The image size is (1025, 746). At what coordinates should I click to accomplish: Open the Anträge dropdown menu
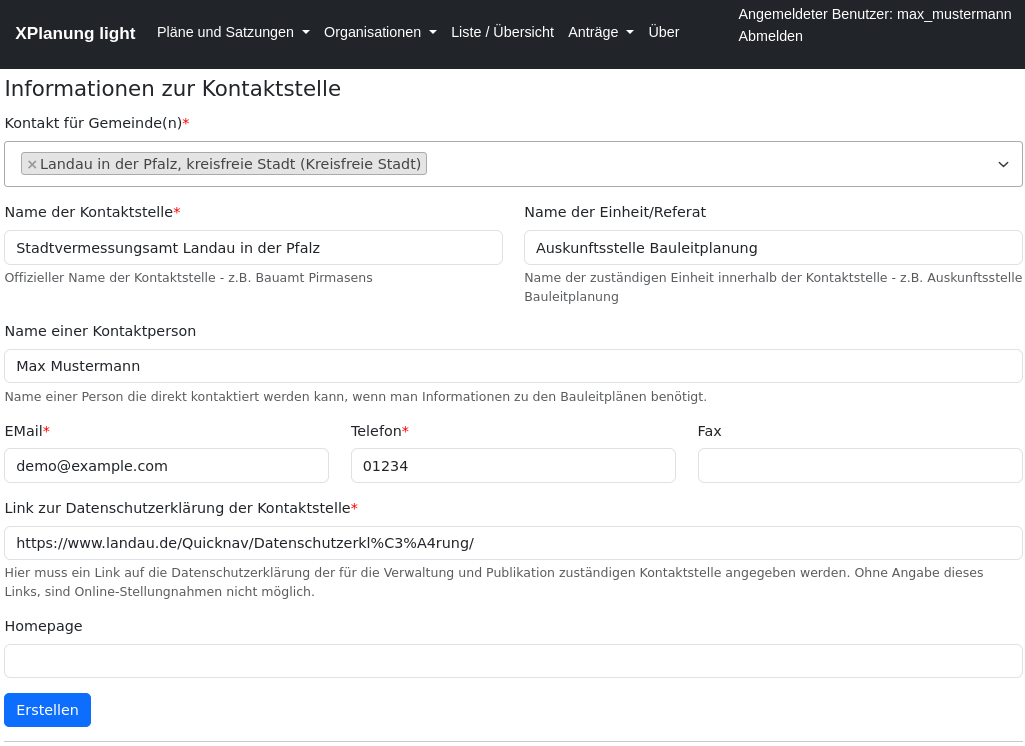click(x=601, y=32)
